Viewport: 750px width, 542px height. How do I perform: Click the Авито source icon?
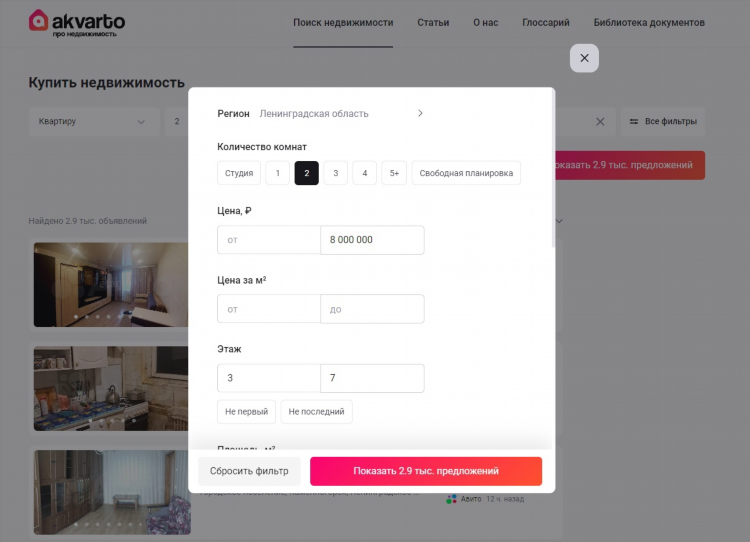[x=451, y=499]
